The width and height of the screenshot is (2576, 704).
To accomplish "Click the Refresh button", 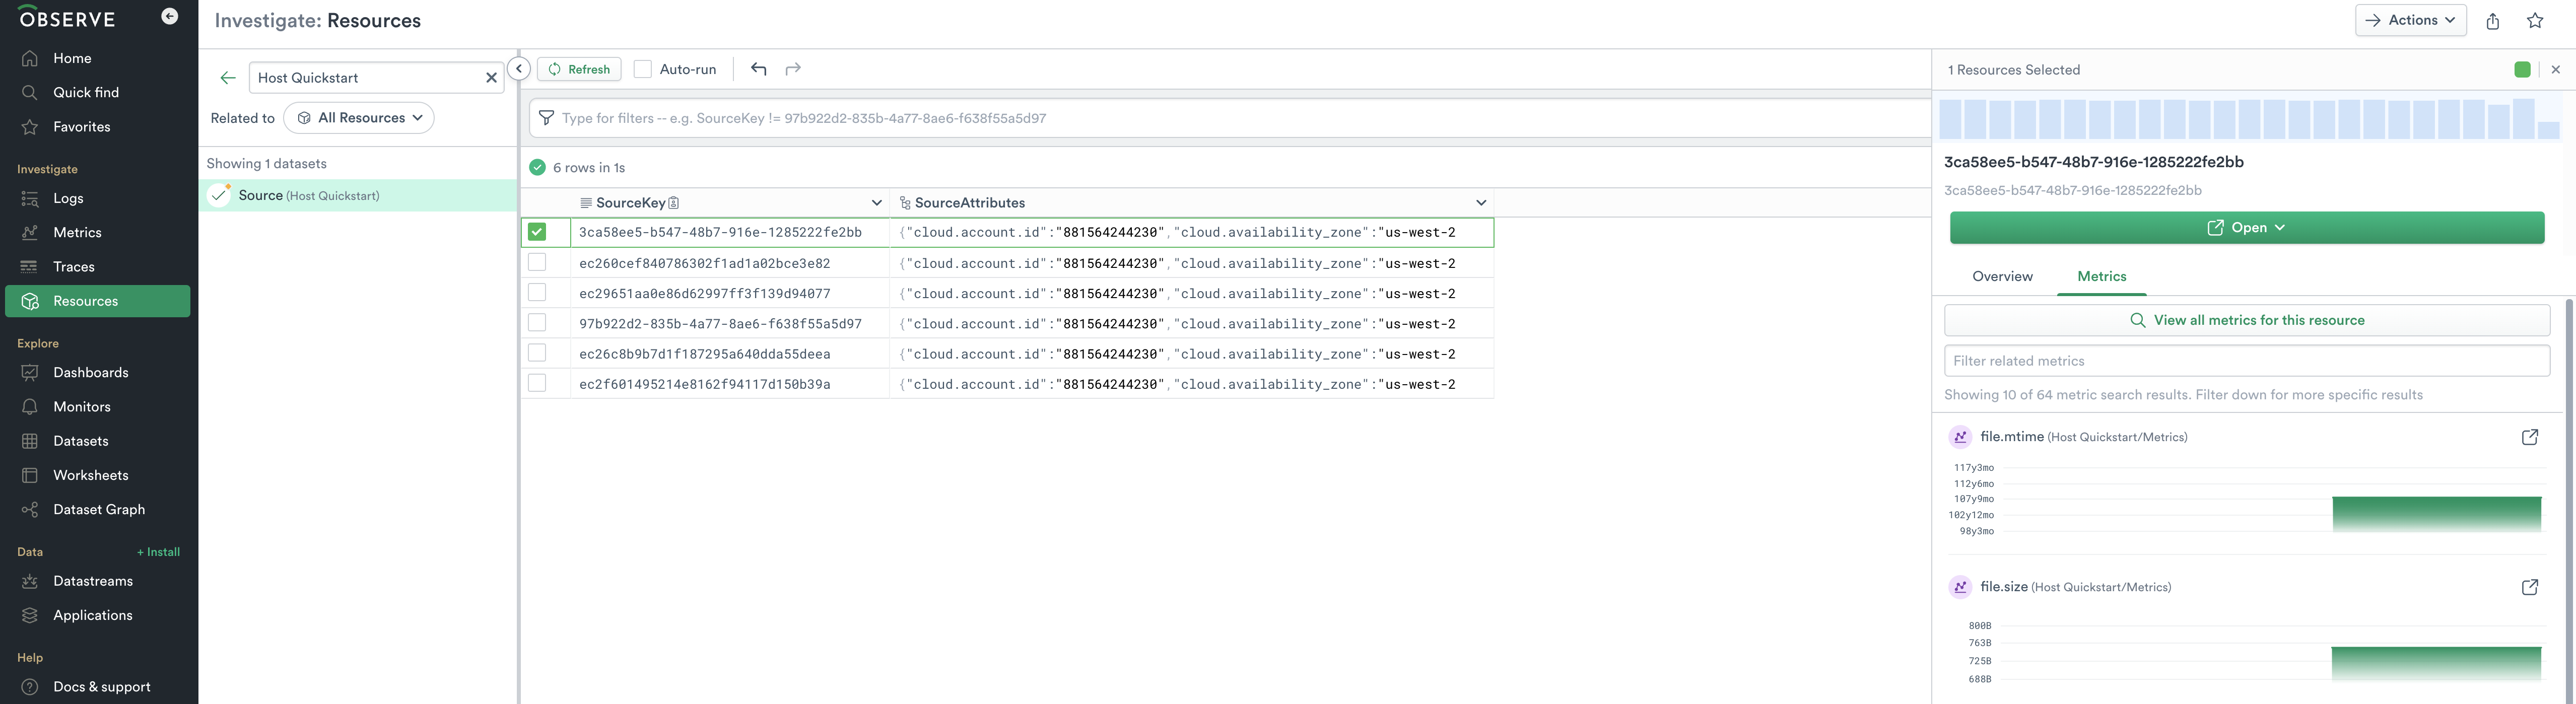I will coord(579,69).
